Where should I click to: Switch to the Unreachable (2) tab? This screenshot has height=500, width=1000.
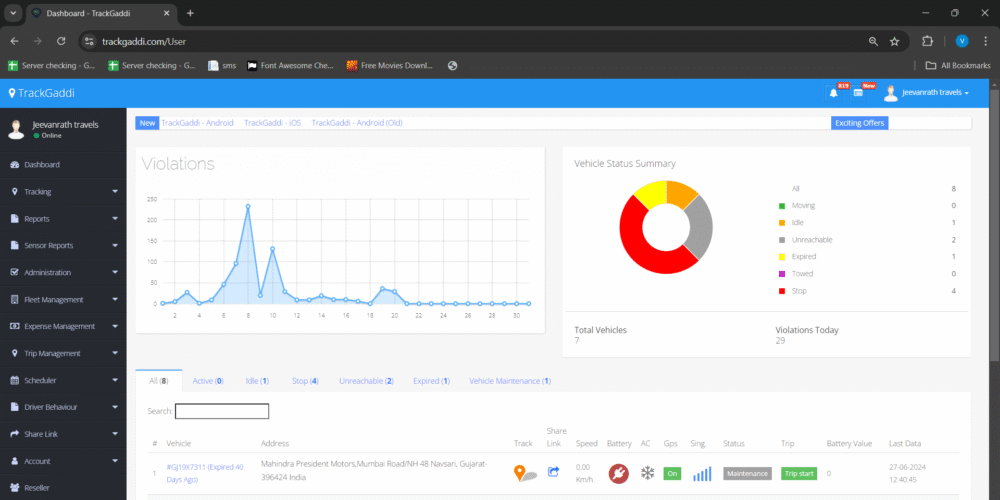coord(366,381)
